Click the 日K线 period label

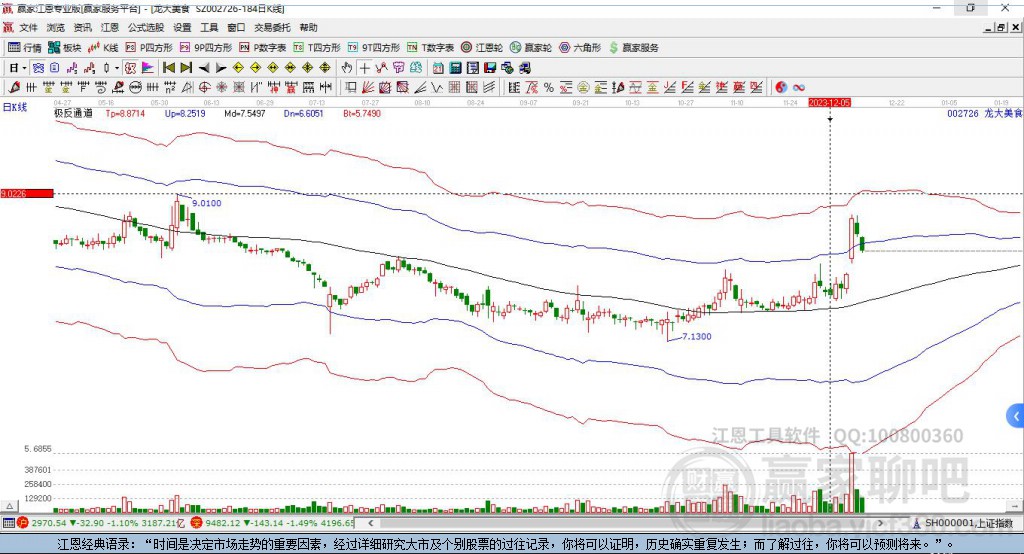click(x=15, y=107)
